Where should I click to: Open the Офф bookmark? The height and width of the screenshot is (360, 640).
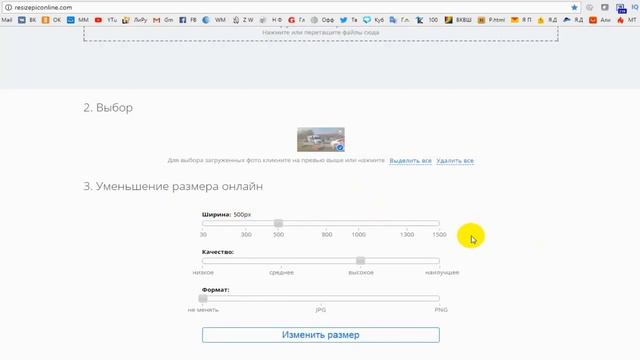[322, 20]
